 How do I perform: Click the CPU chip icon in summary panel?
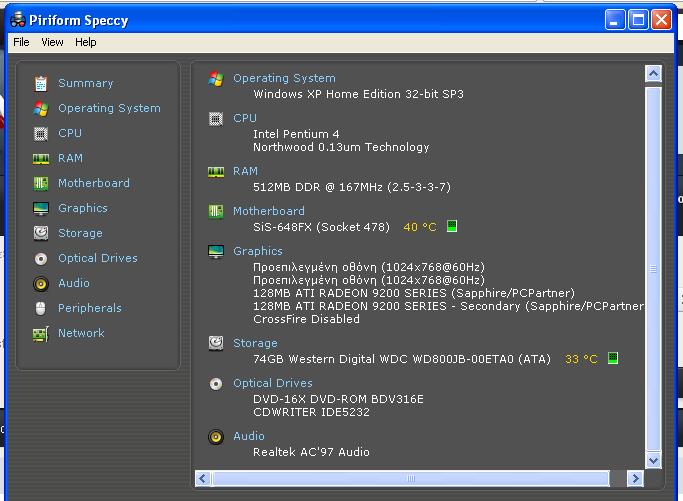click(216, 118)
